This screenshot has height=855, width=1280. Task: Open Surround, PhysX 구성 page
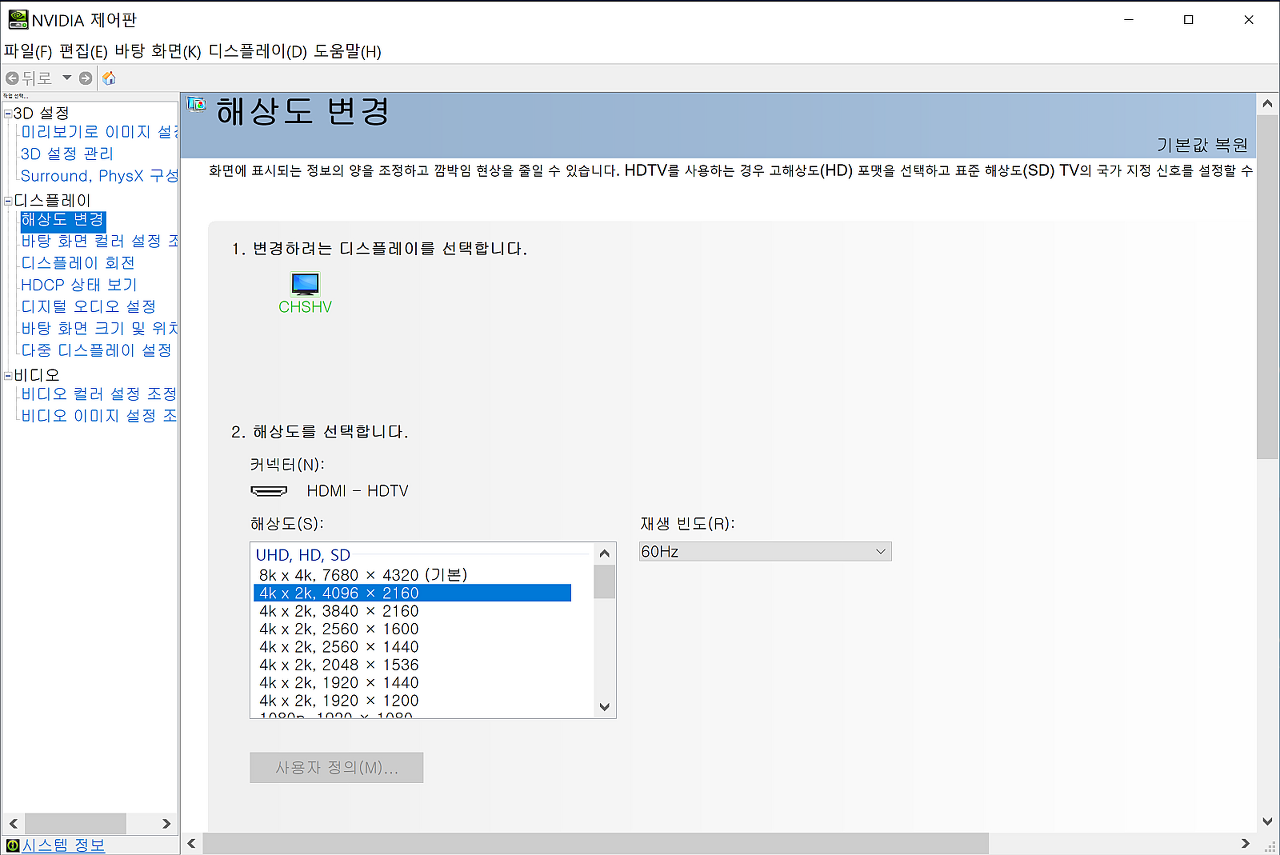99,176
